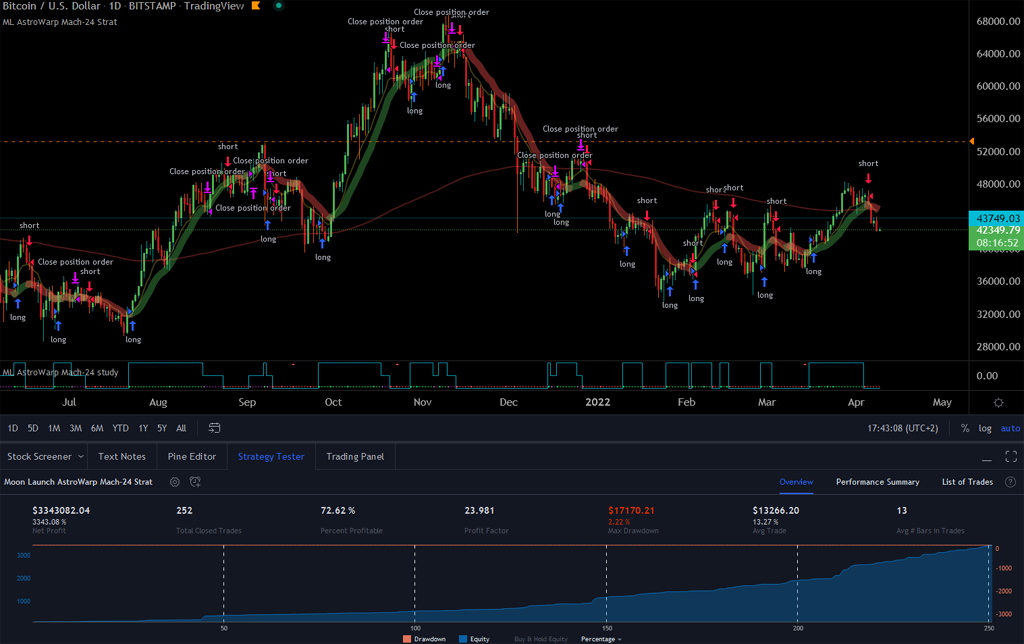Screen dimensions: 1024x644
Task: Toggle Drawdown series in equity chart
Action: point(424,639)
